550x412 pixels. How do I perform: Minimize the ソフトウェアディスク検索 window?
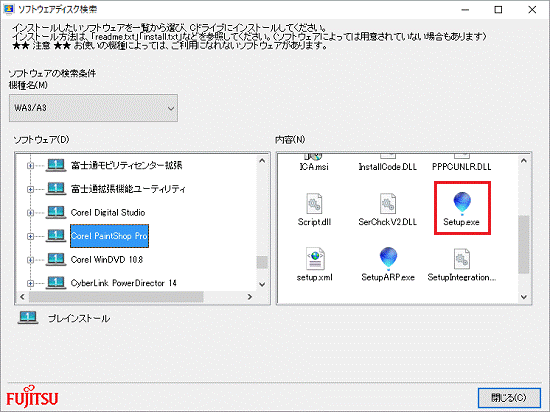tap(465, 10)
